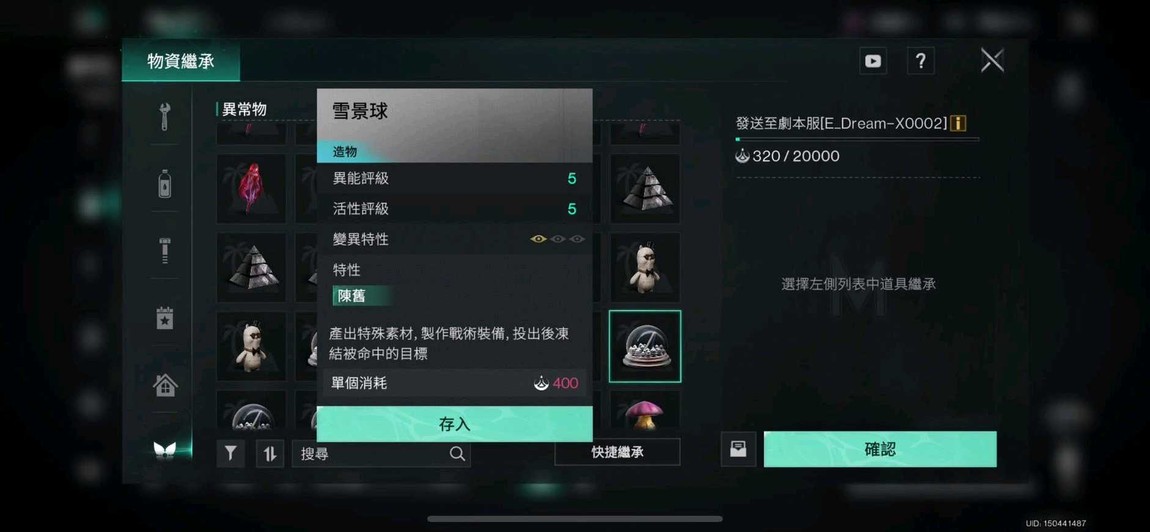
Task: Open the question mark help icon
Action: pos(920,61)
